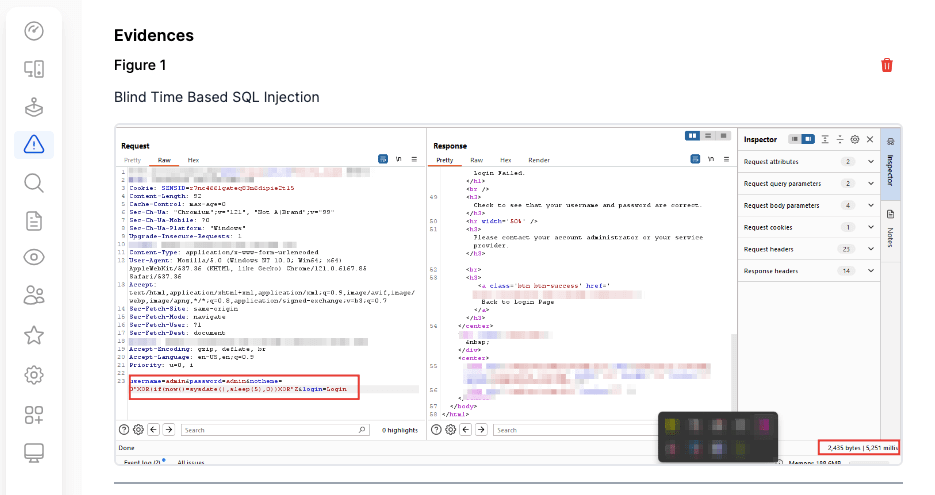Click the bytes and millis response status text
The width and height of the screenshot is (935, 495).
[862, 447]
